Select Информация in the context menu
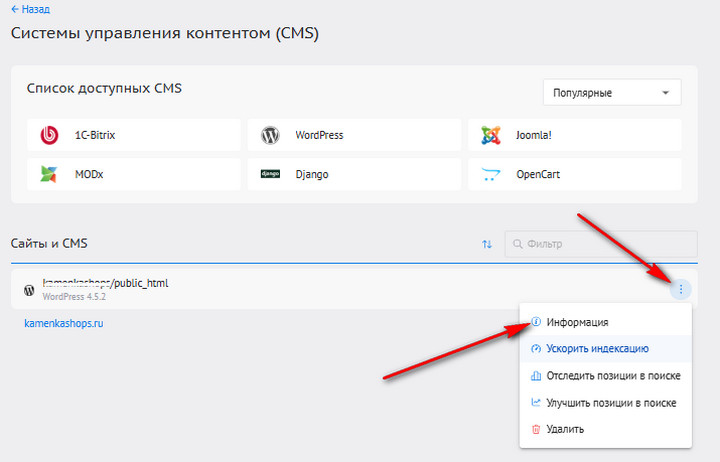This screenshot has width=720, height=462. pos(606,322)
